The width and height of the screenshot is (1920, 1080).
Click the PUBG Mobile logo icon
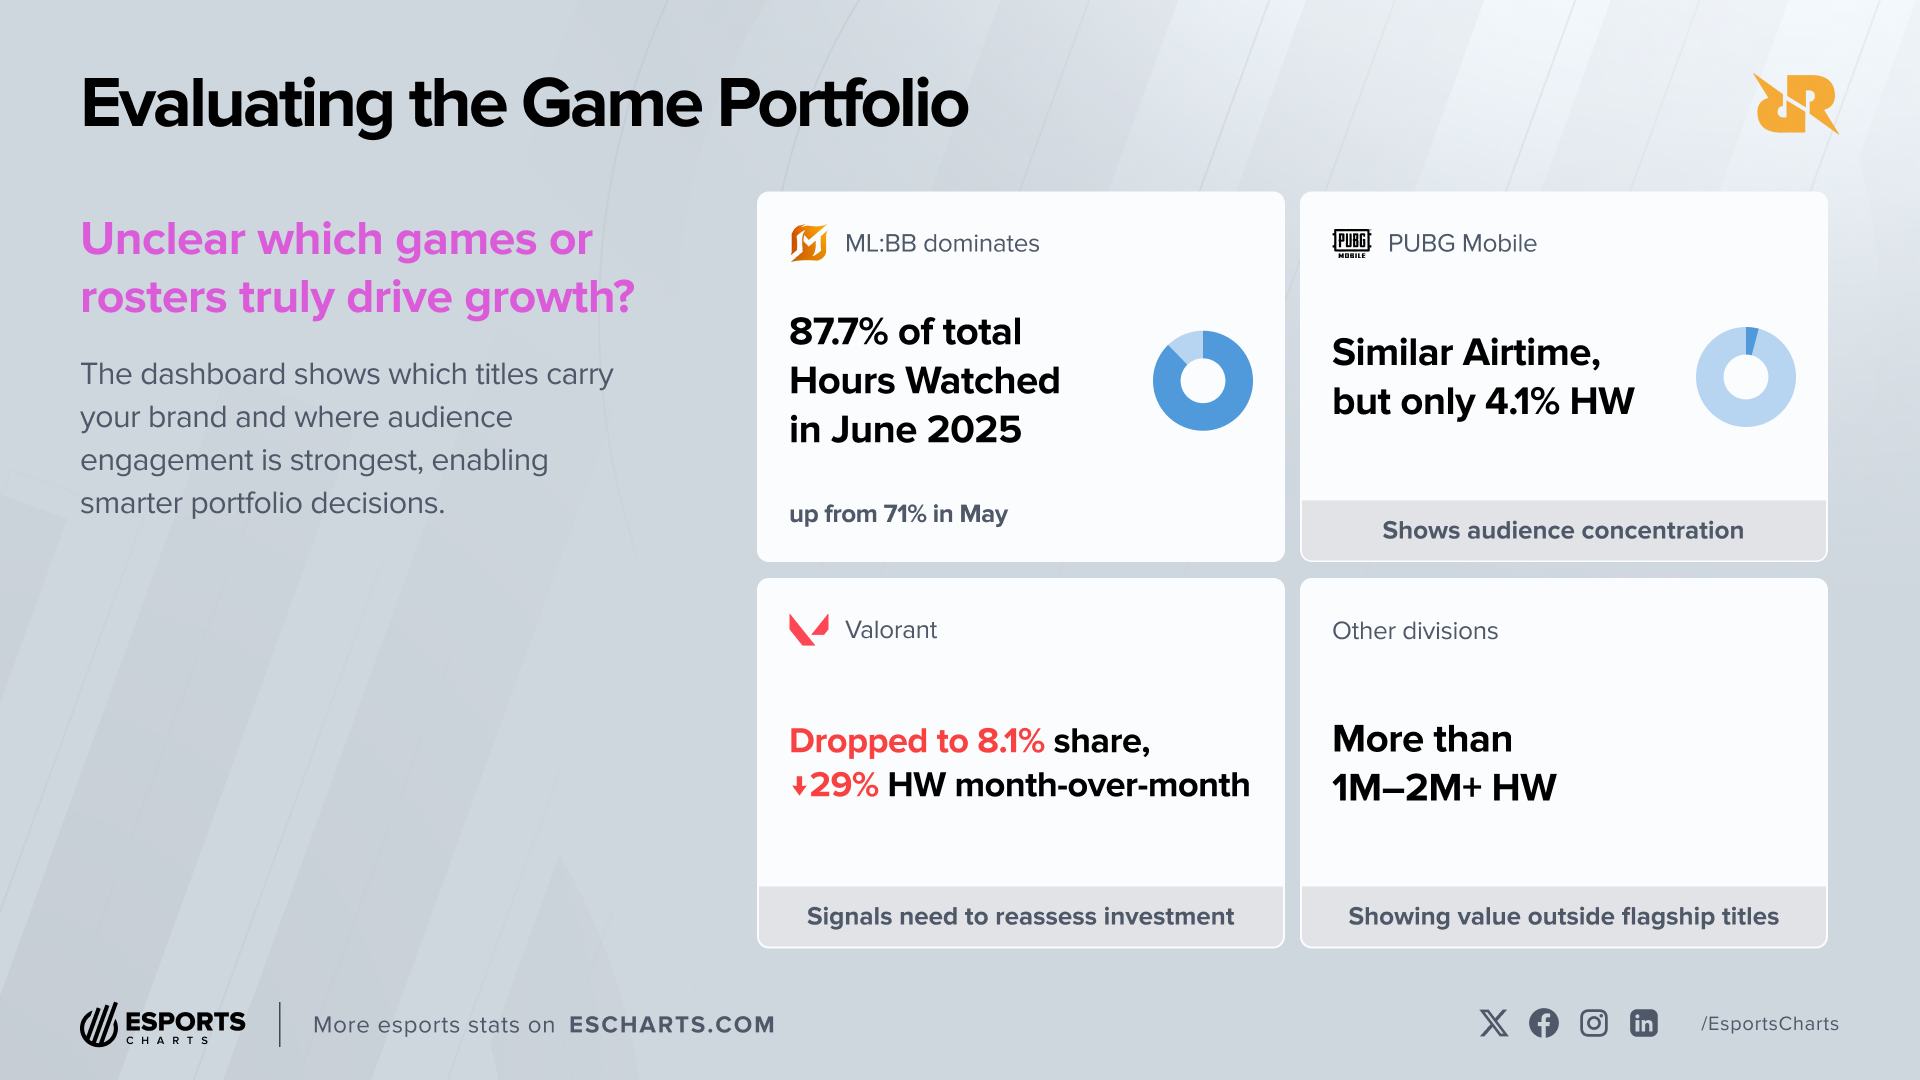coord(1351,243)
